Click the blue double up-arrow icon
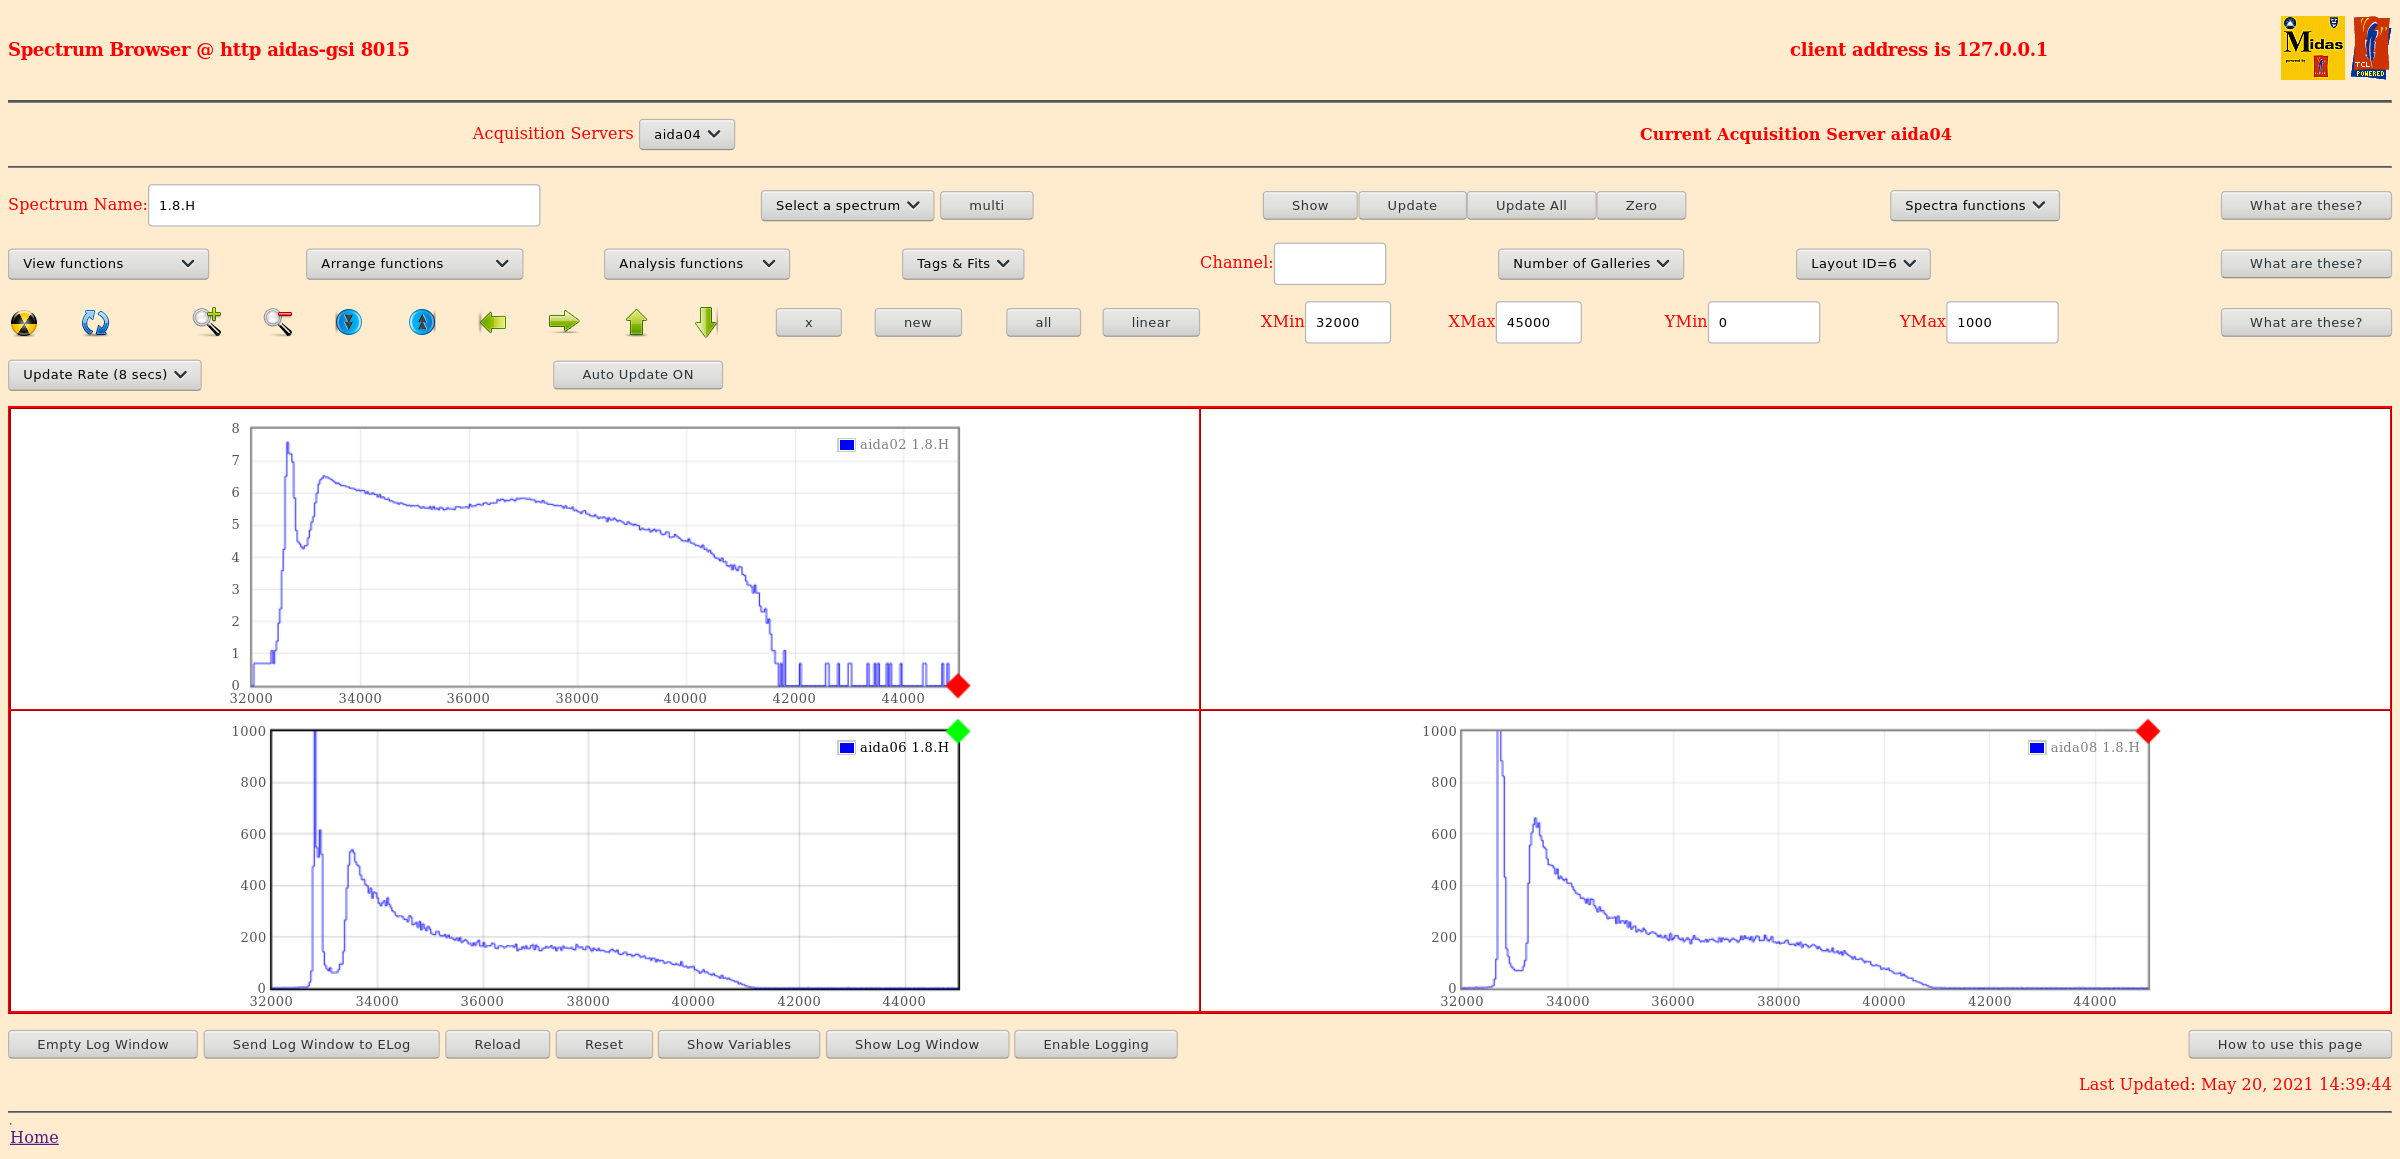Viewport: 2400px width, 1159px height. pyautogui.click(x=422, y=322)
